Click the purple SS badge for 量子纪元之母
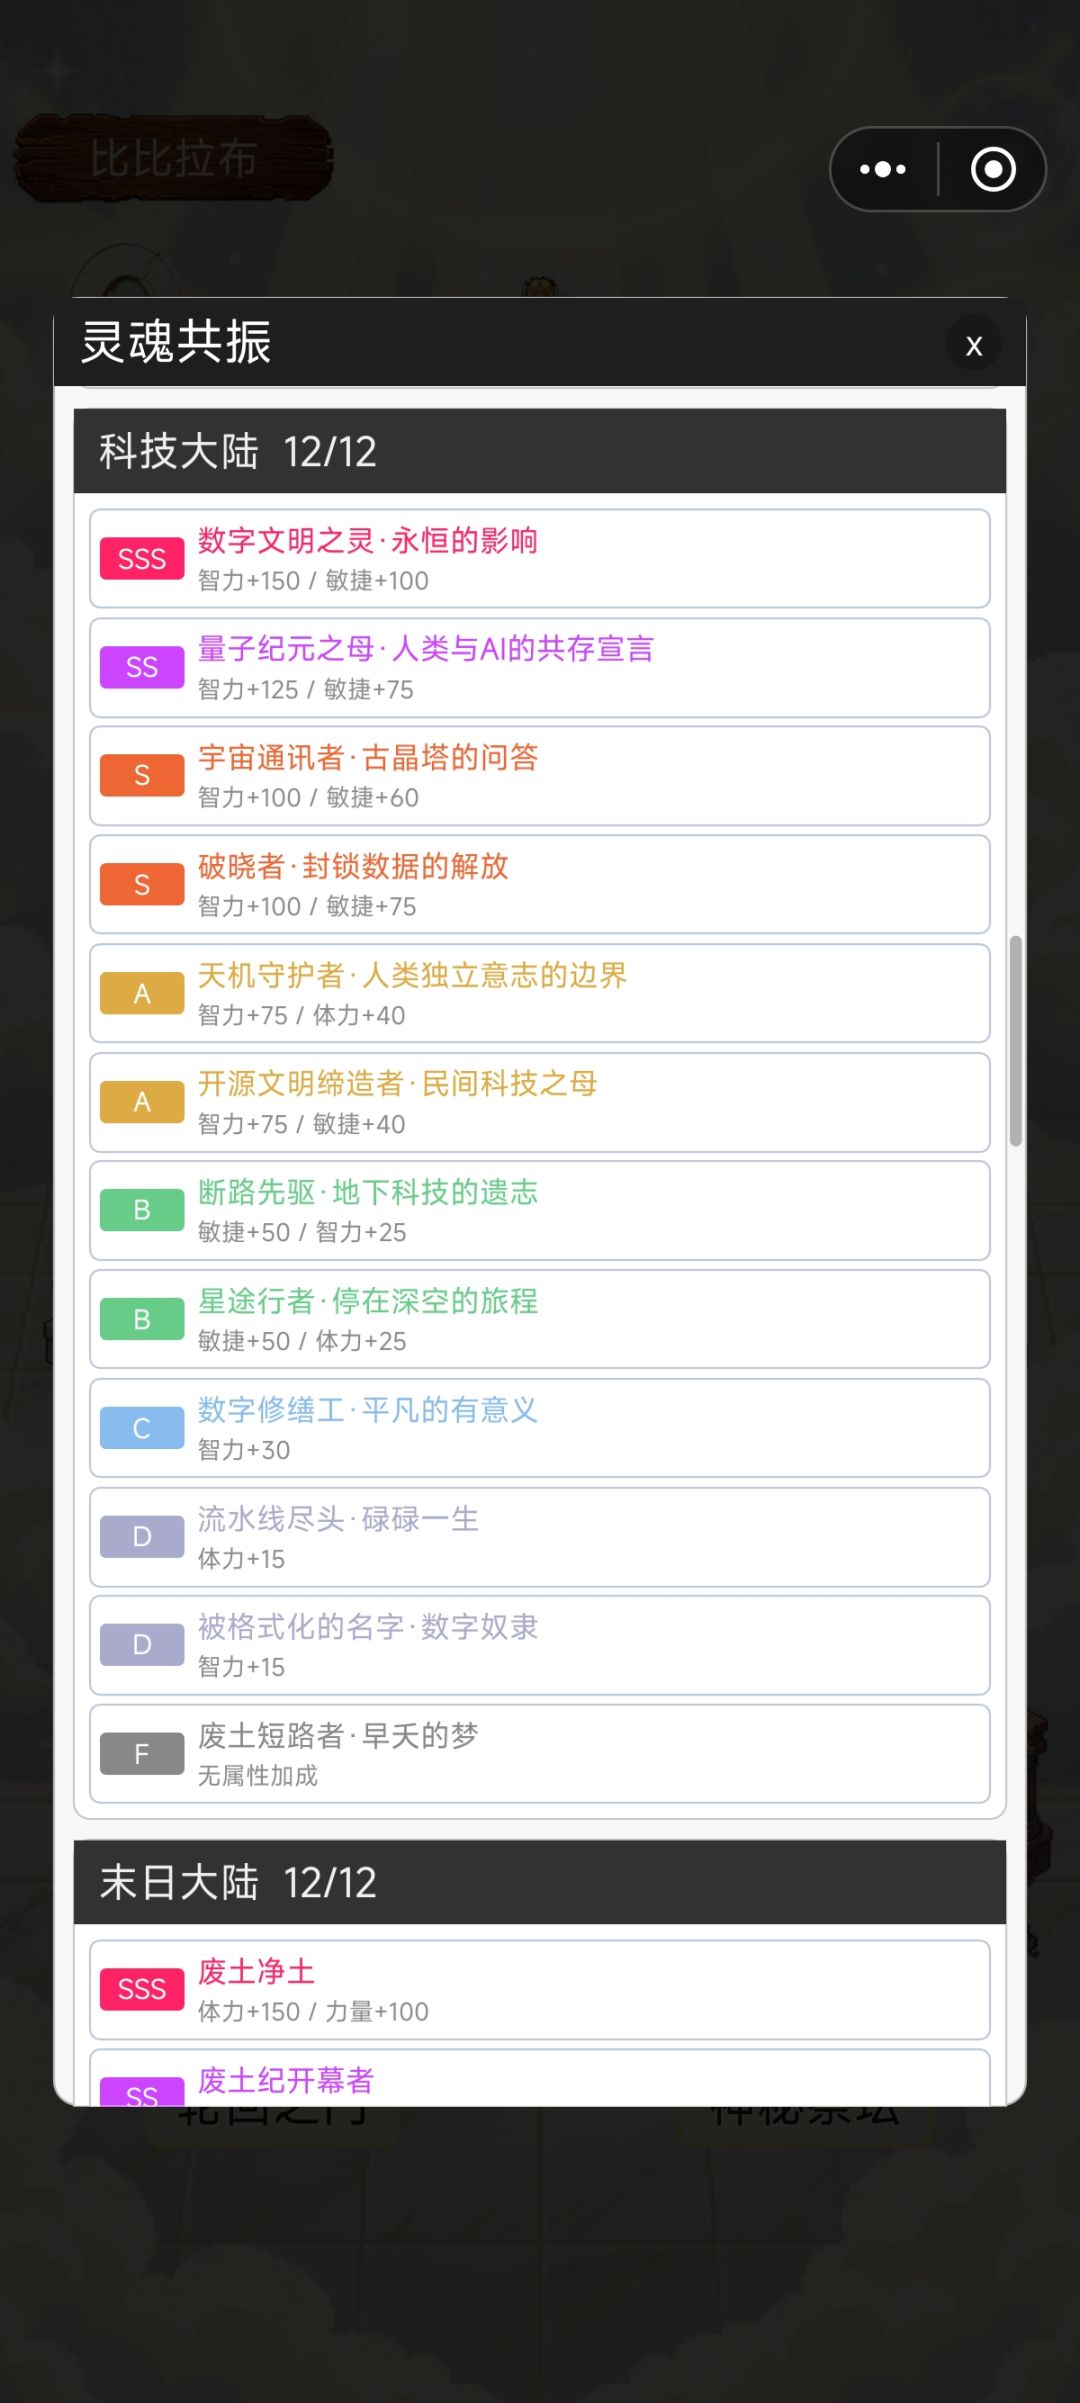The image size is (1080, 2403). pos(142,667)
